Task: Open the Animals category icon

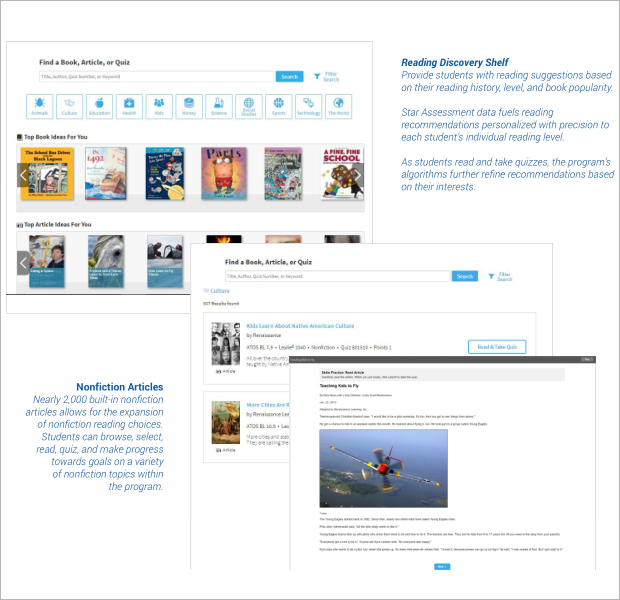Action: tap(40, 106)
